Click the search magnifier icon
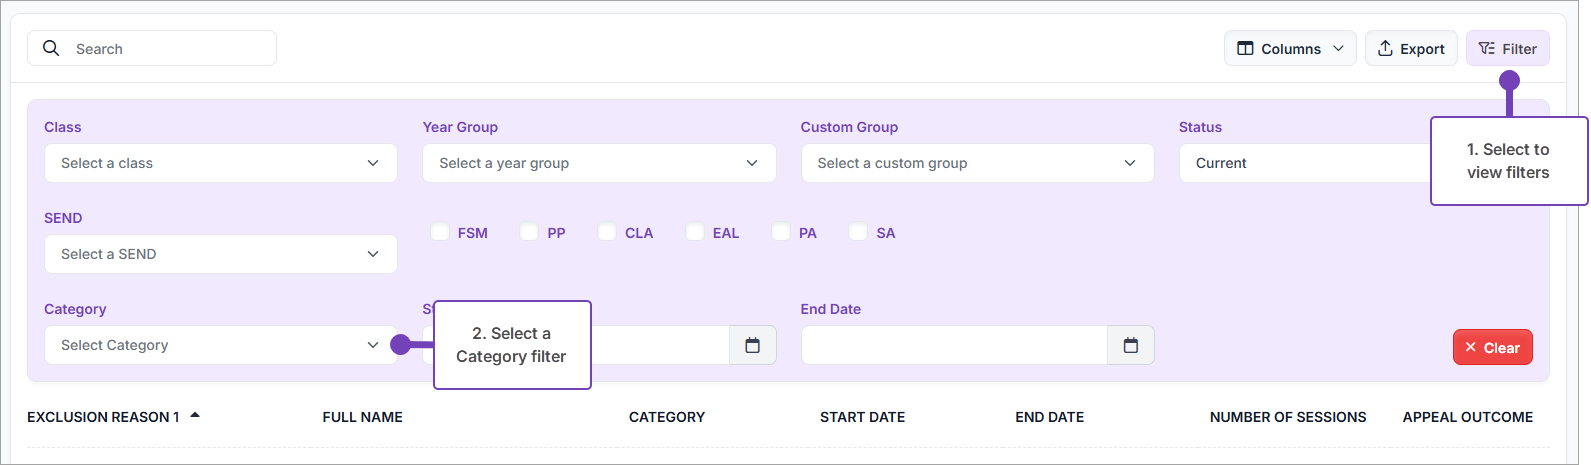This screenshot has width=1591, height=465. click(x=51, y=48)
